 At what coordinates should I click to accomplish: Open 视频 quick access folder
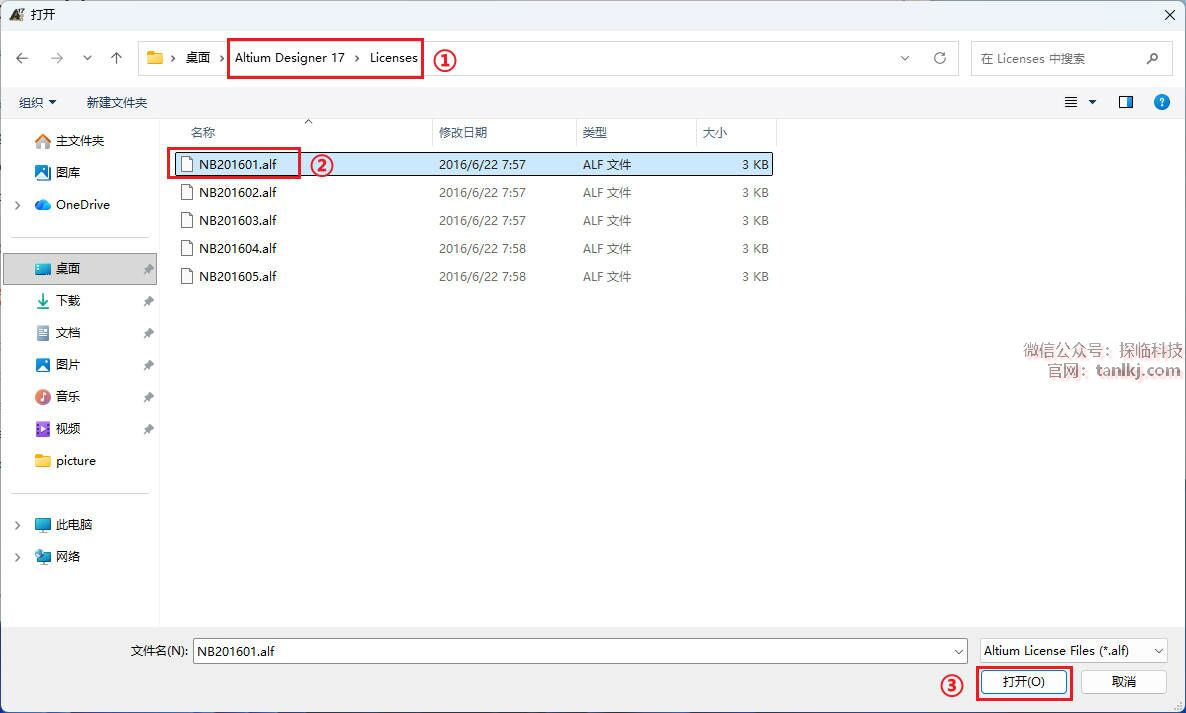67,429
